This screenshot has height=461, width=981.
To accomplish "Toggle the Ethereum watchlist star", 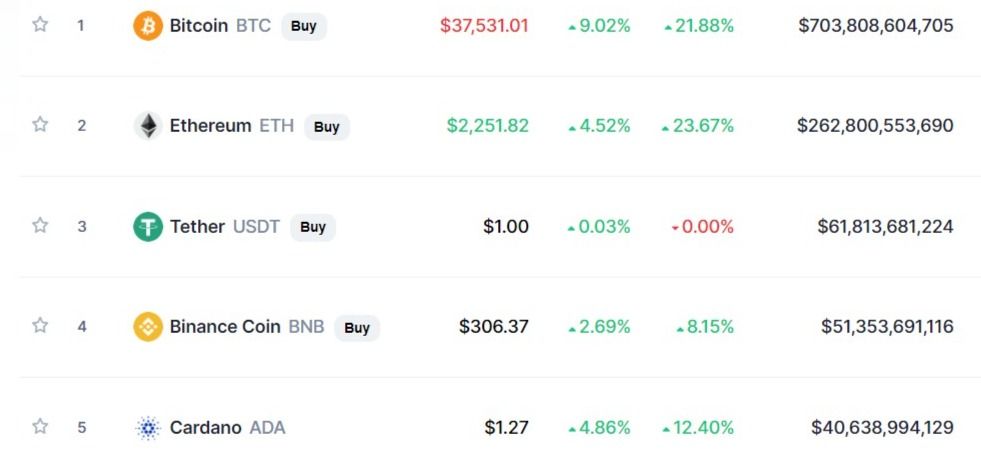I will [x=40, y=125].
